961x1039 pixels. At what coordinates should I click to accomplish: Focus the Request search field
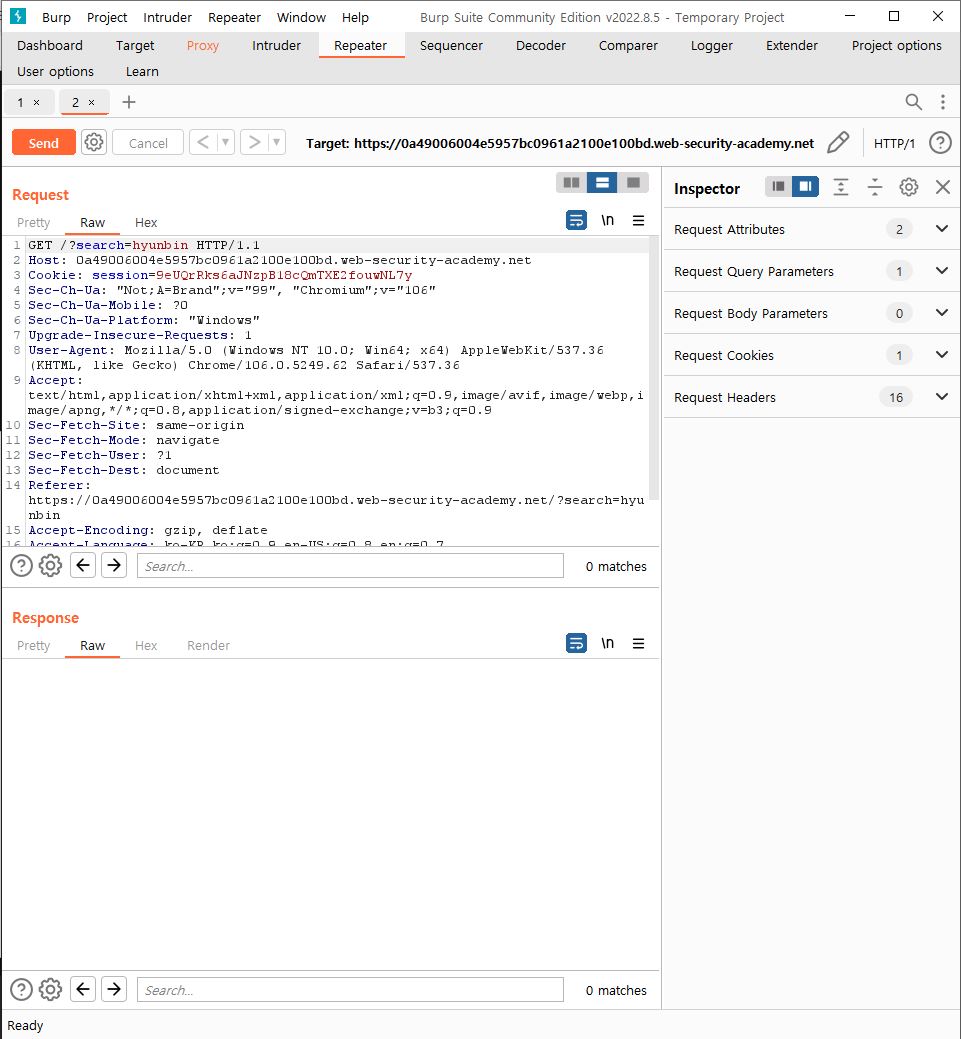(350, 566)
